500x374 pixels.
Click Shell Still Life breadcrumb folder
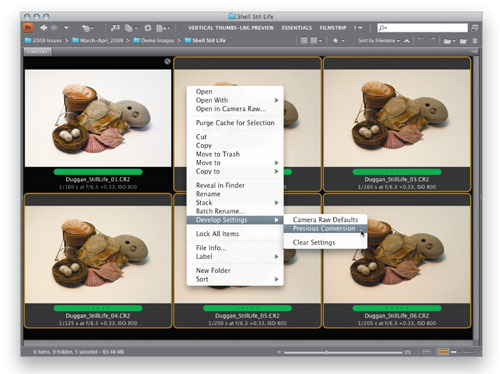click(205, 40)
